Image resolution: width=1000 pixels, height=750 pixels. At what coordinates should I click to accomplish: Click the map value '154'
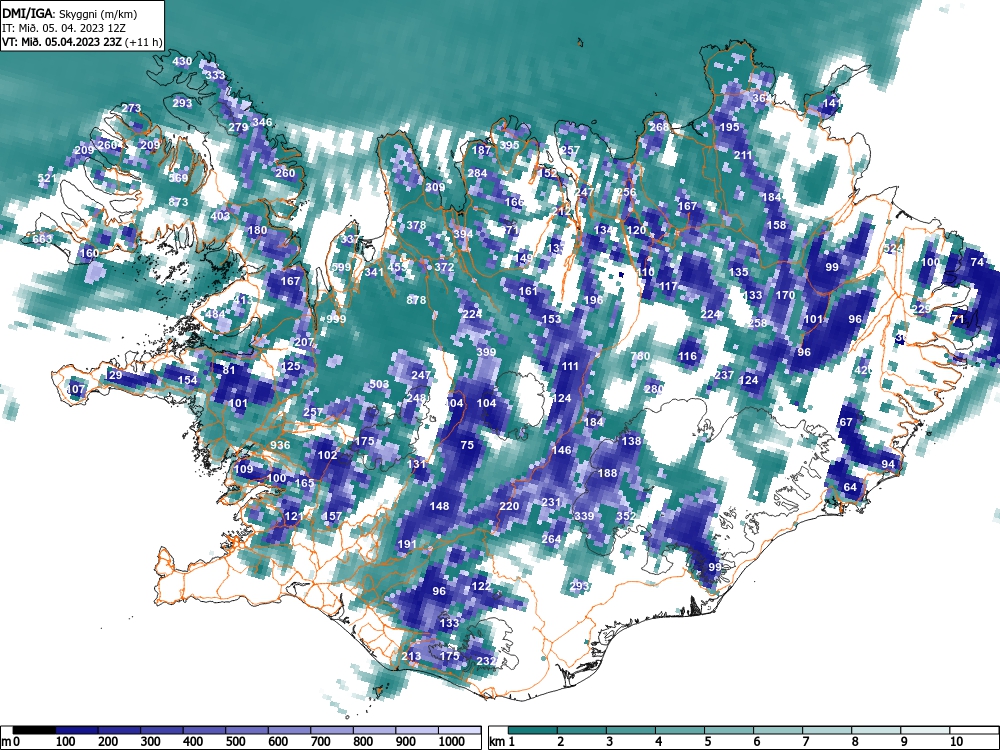click(188, 380)
